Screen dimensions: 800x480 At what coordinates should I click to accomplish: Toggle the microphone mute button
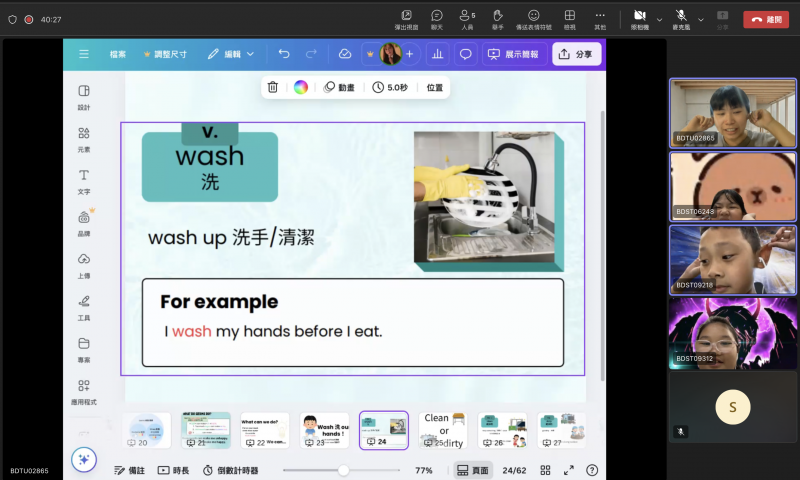(681, 19)
